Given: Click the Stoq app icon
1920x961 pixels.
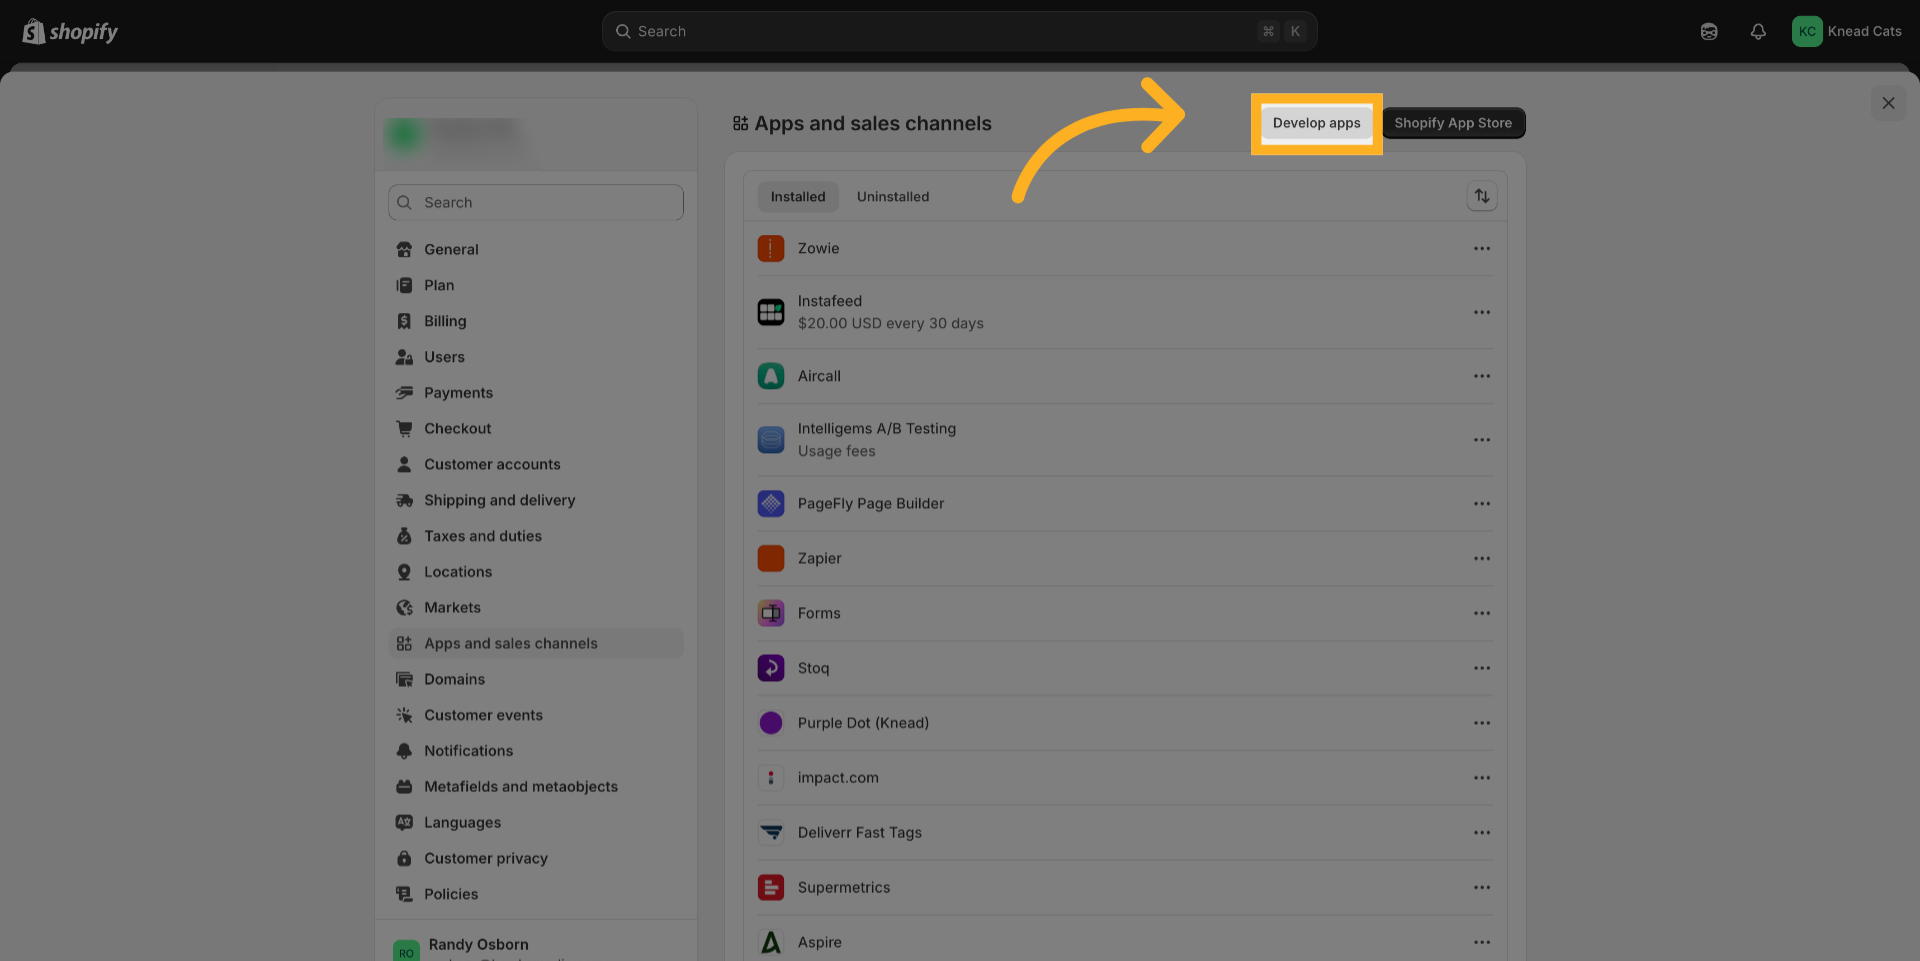Looking at the screenshot, I should pos(771,668).
